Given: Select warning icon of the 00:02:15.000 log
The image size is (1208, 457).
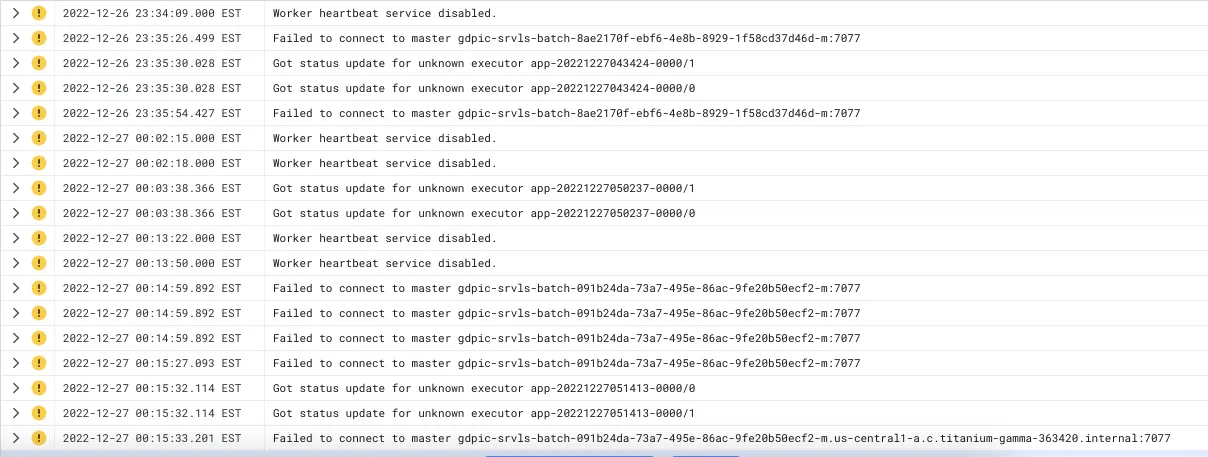Looking at the screenshot, I should click(38, 138).
